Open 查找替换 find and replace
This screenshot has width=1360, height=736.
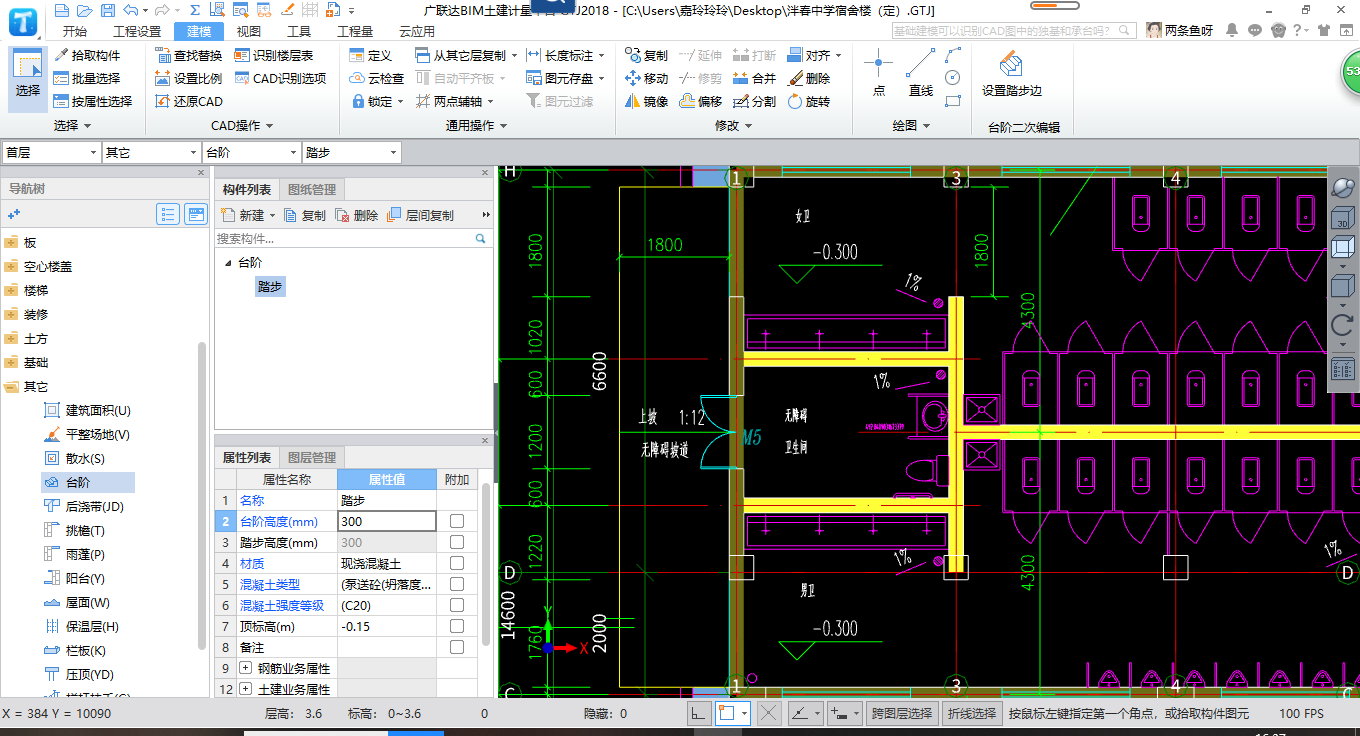click(x=189, y=55)
